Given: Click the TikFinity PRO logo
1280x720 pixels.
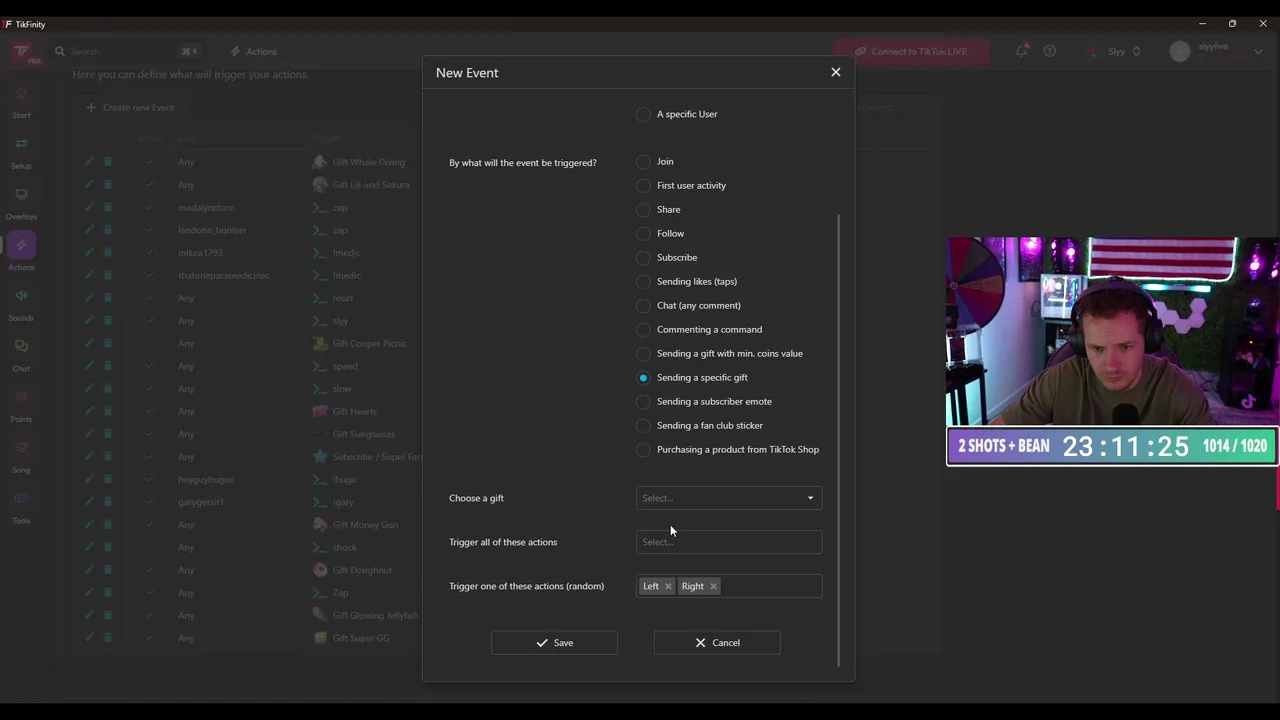Looking at the screenshot, I should [x=24, y=52].
